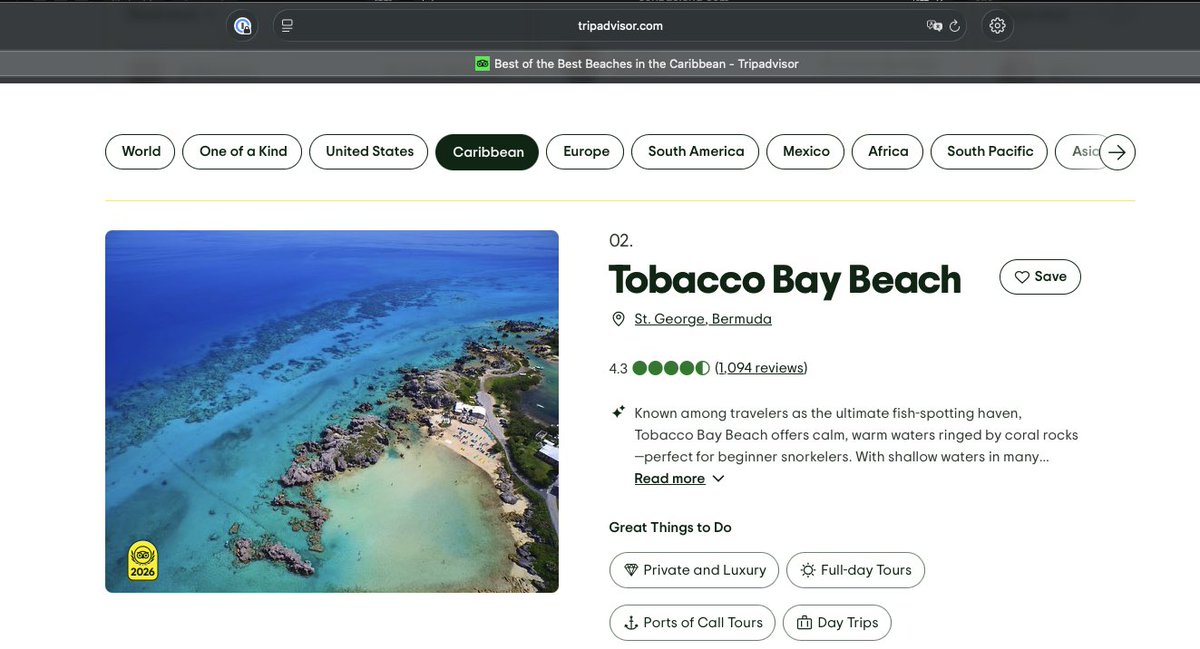Save Tobacco Bay Beach with the heart button

pyautogui.click(x=1040, y=277)
